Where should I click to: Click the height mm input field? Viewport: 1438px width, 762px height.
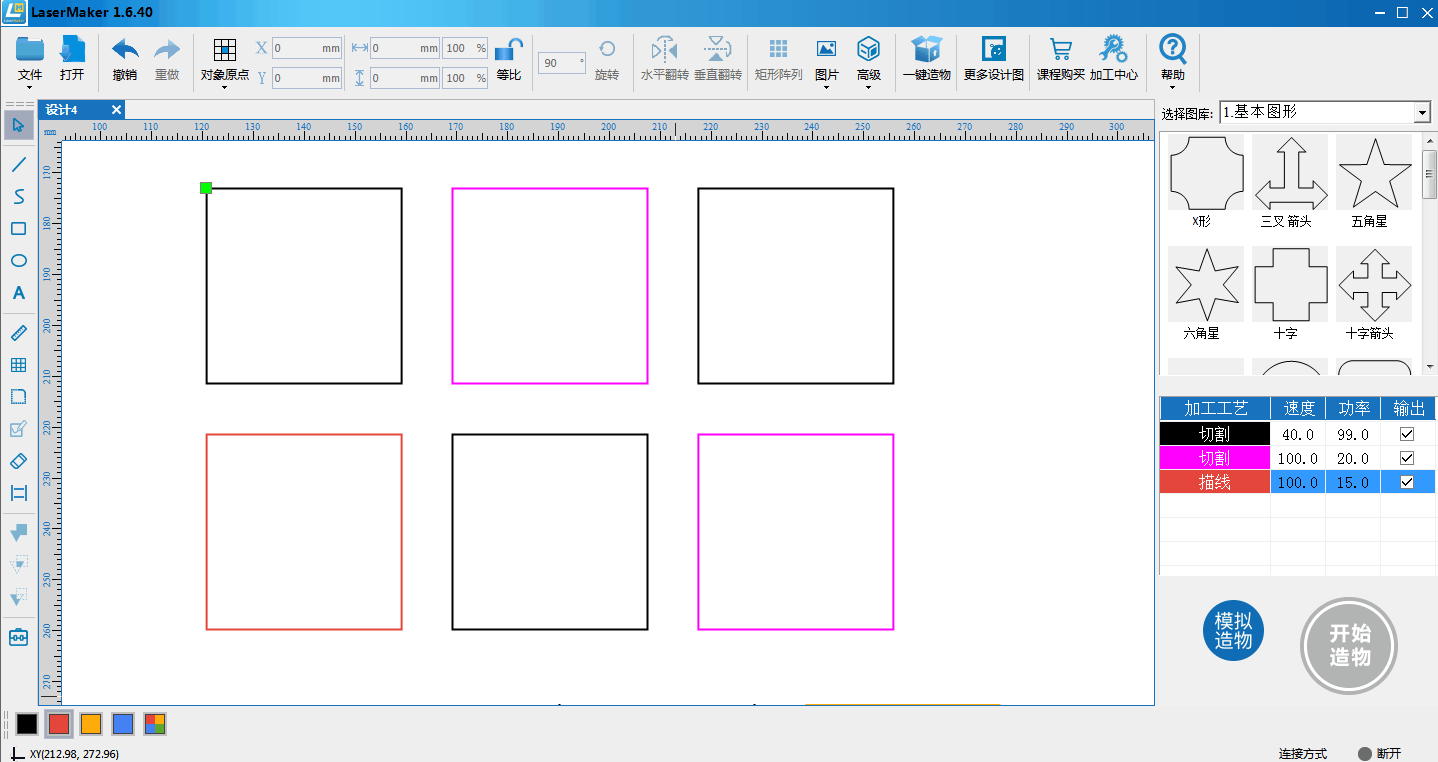405,78
